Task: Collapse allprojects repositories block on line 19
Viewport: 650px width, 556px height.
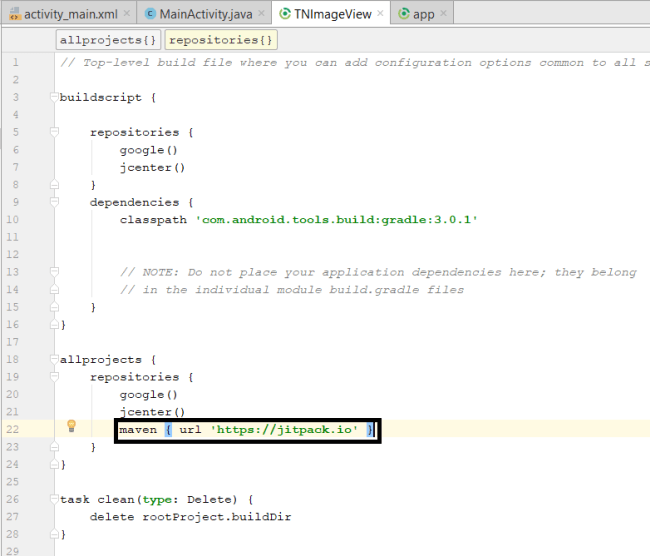Action: [x=54, y=376]
